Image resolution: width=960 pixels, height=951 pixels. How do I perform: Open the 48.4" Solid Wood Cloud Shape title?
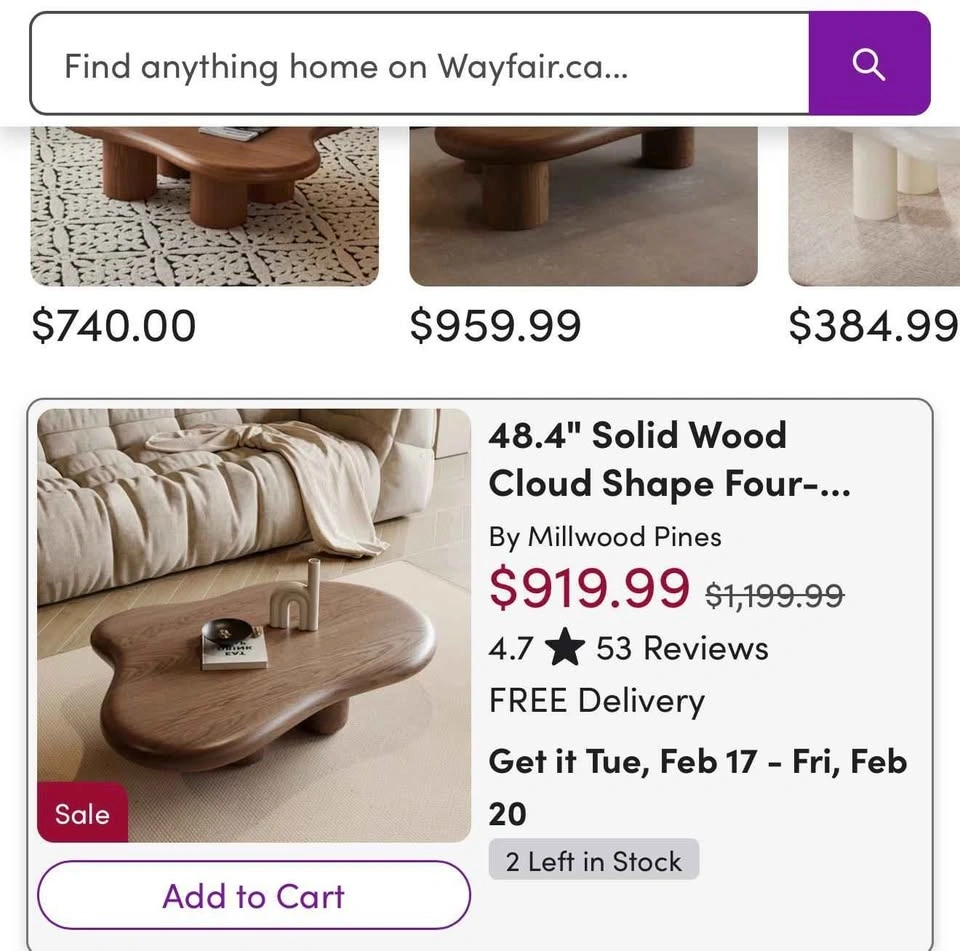tap(668, 460)
